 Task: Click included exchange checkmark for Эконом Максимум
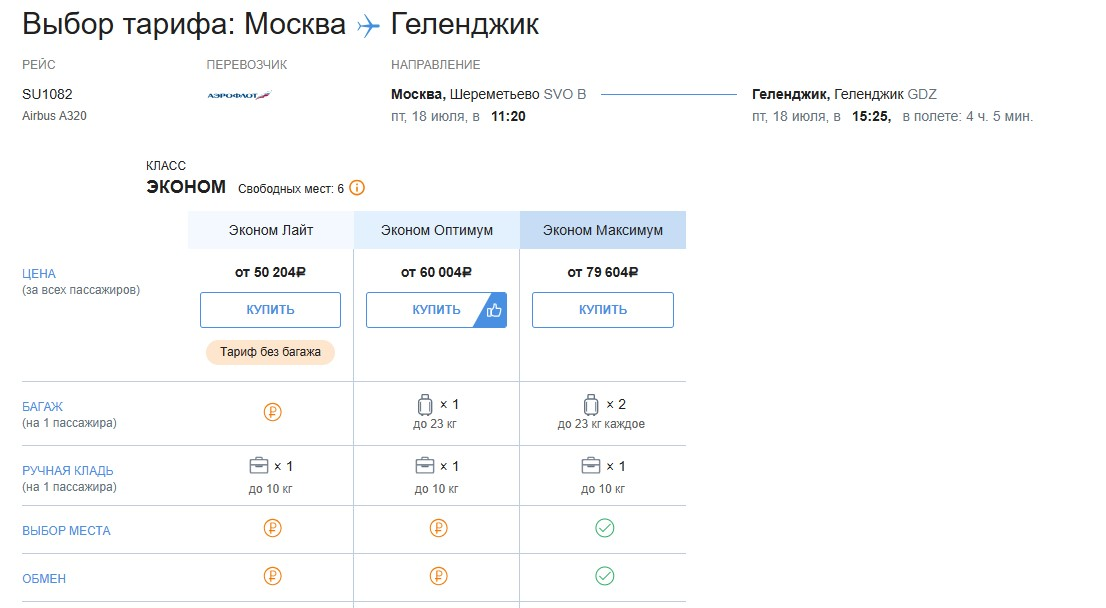(x=604, y=576)
